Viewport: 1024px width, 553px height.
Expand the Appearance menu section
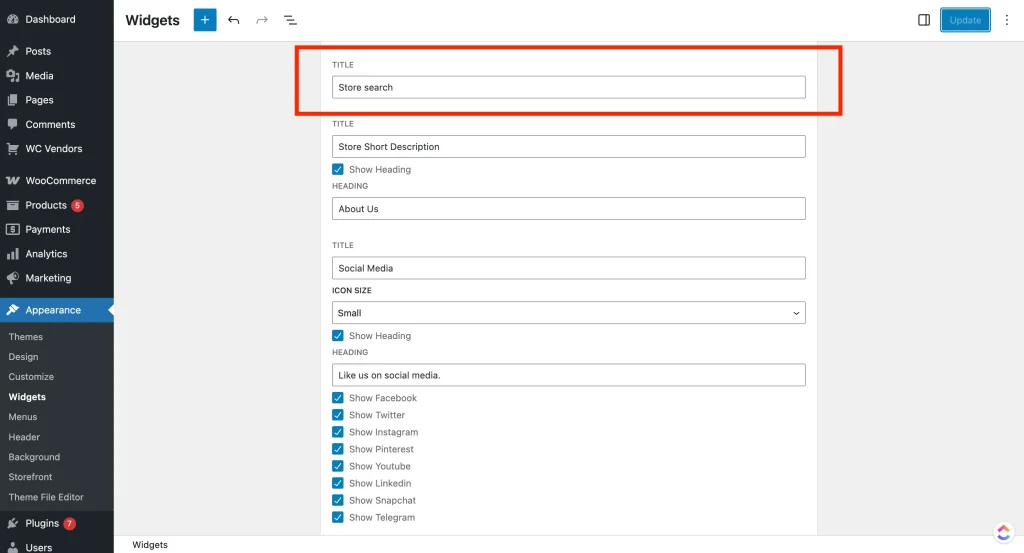tap(53, 310)
